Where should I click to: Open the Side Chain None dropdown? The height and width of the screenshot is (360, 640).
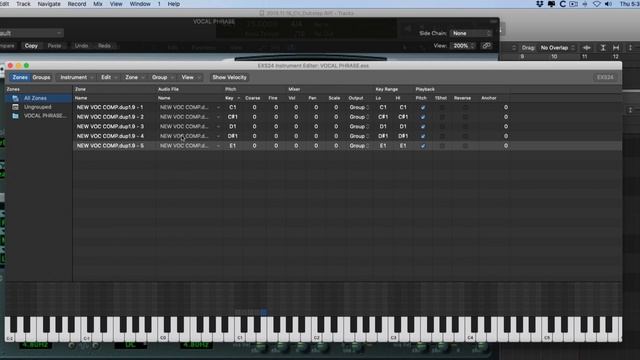tap(471, 33)
